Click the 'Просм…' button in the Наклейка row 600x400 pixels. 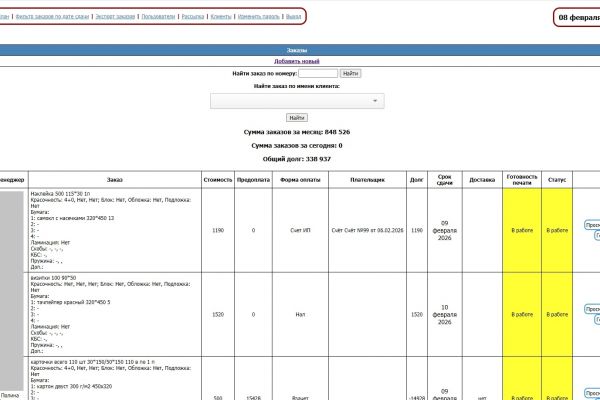[592, 225]
